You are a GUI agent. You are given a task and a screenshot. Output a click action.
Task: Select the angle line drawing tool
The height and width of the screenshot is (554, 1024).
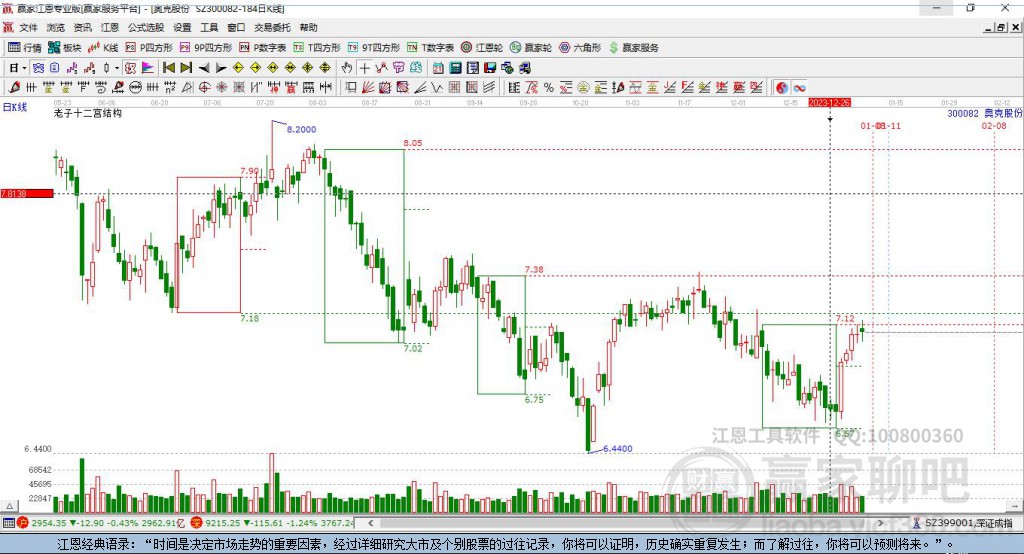click(x=420, y=88)
